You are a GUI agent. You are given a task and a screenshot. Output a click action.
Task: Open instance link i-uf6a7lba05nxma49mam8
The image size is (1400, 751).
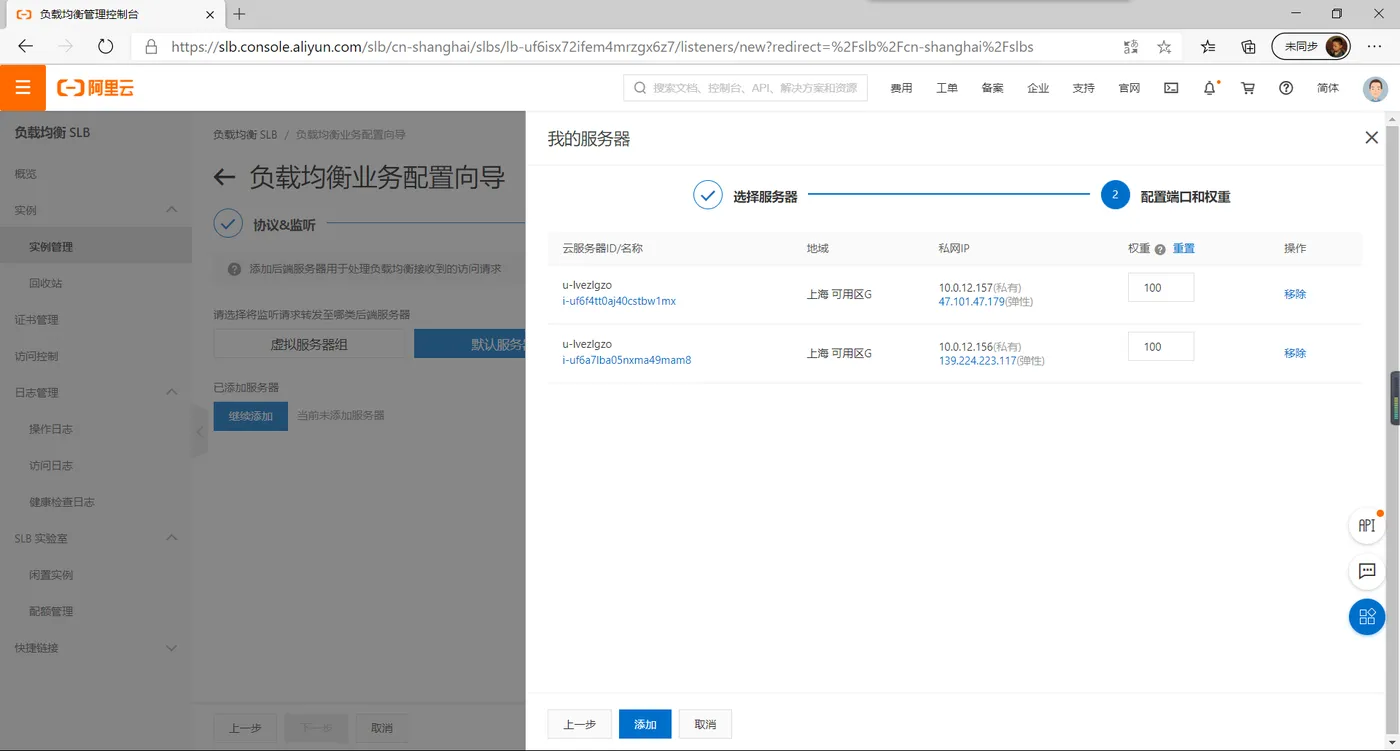[x=626, y=360]
